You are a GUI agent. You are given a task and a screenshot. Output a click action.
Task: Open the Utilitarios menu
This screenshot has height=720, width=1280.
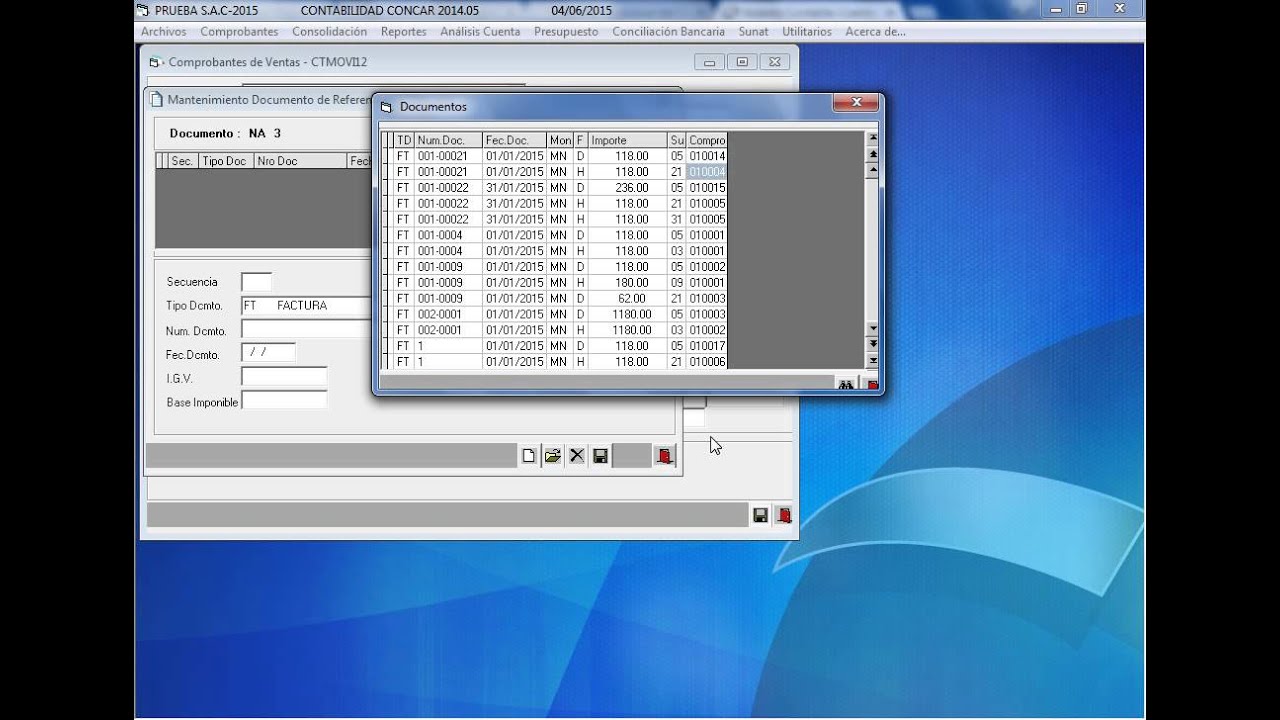806,31
